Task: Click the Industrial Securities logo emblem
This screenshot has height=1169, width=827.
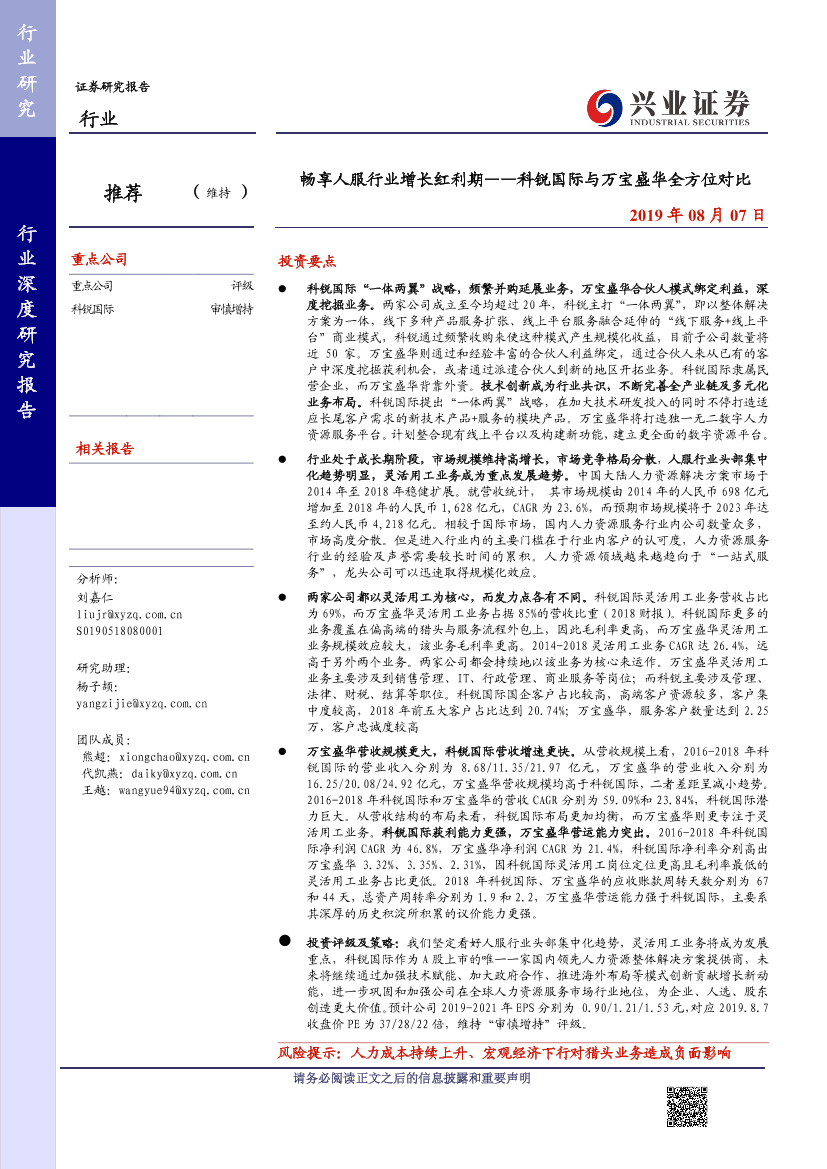Action: [604, 105]
